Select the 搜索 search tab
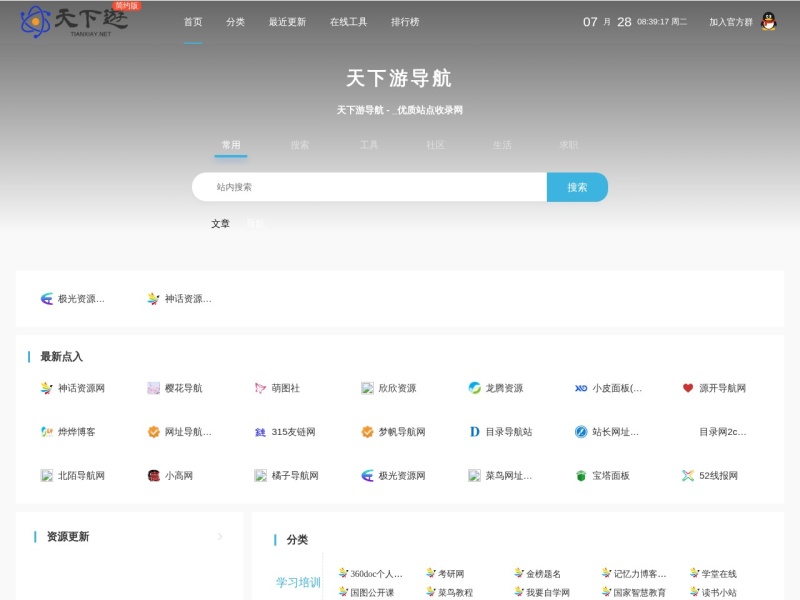This screenshot has height=600, width=800. click(x=299, y=145)
